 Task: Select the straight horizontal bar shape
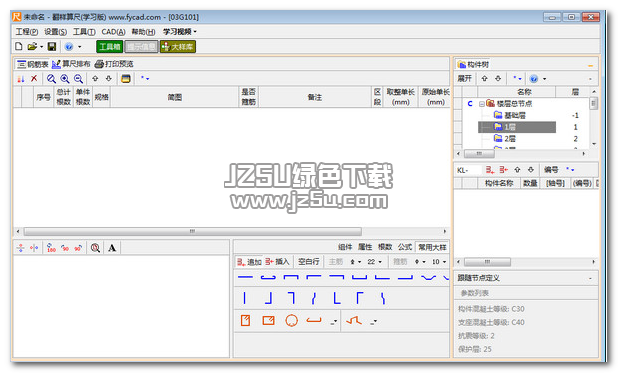click(x=245, y=277)
